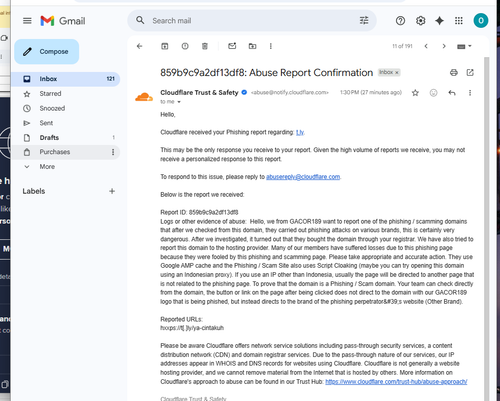Open the Google apps grid
The height and width of the screenshot is (401, 500).
pos(459,21)
